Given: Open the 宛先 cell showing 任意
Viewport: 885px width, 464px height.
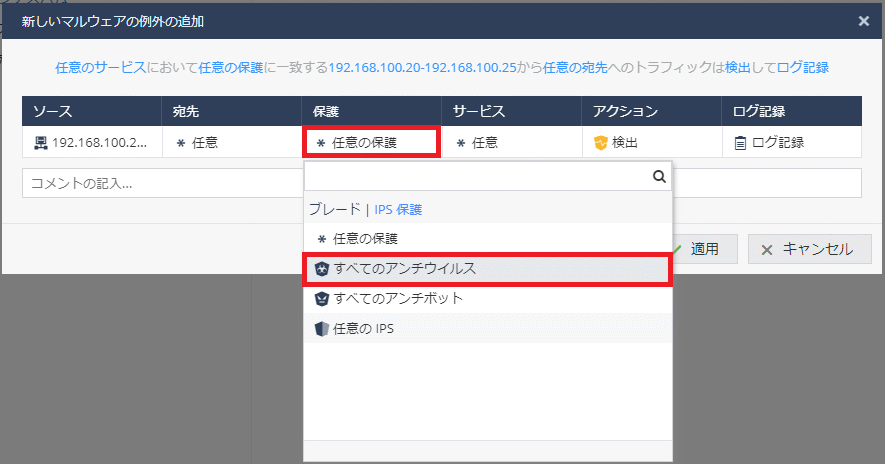Looking at the screenshot, I should pyautogui.click(x=230, y=142).
